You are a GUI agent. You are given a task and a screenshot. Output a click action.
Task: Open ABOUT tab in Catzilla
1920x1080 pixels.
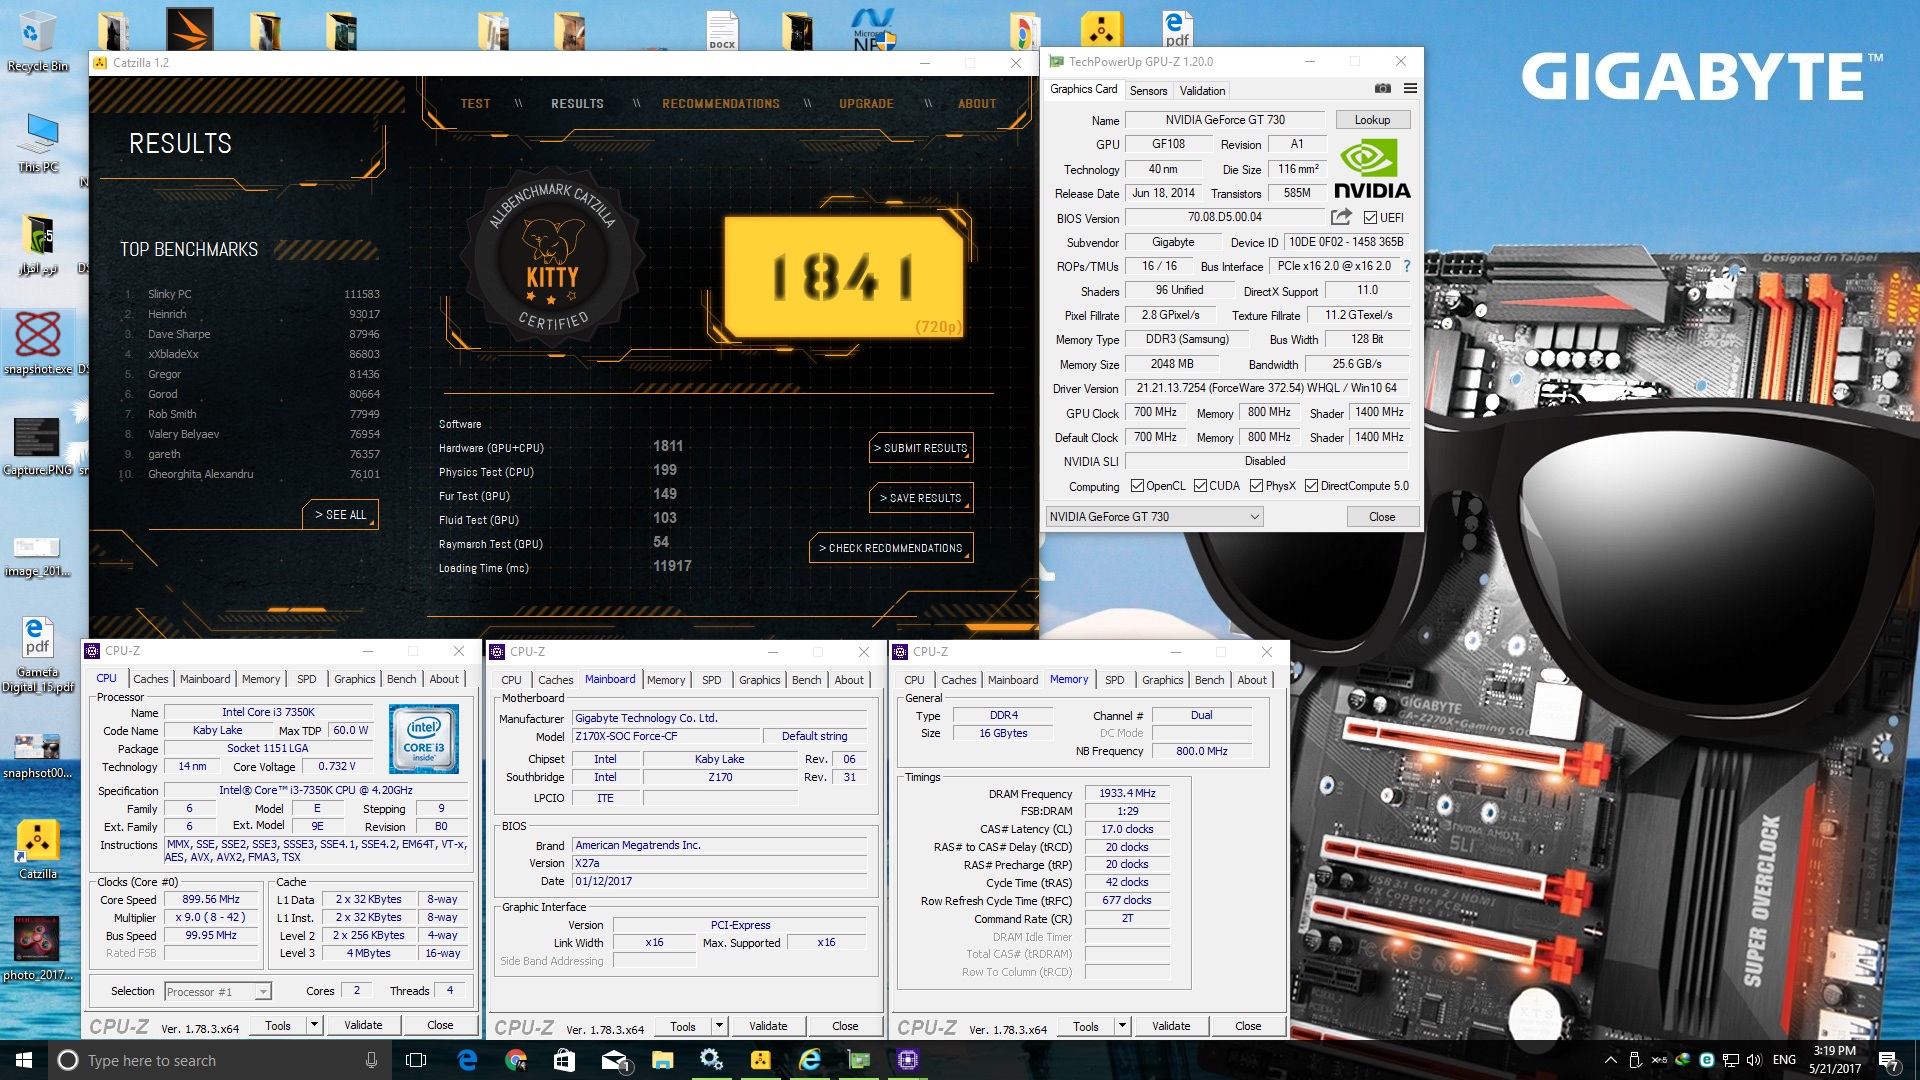[977, 104]
